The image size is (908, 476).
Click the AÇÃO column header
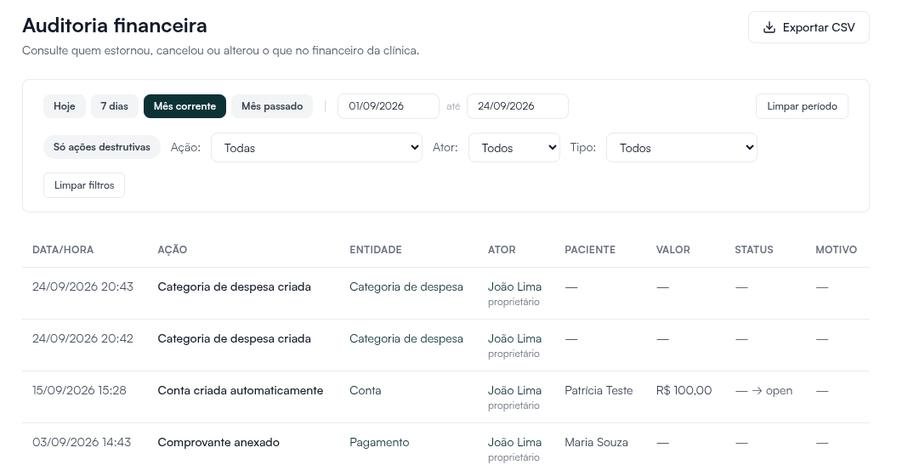[172, 250]
